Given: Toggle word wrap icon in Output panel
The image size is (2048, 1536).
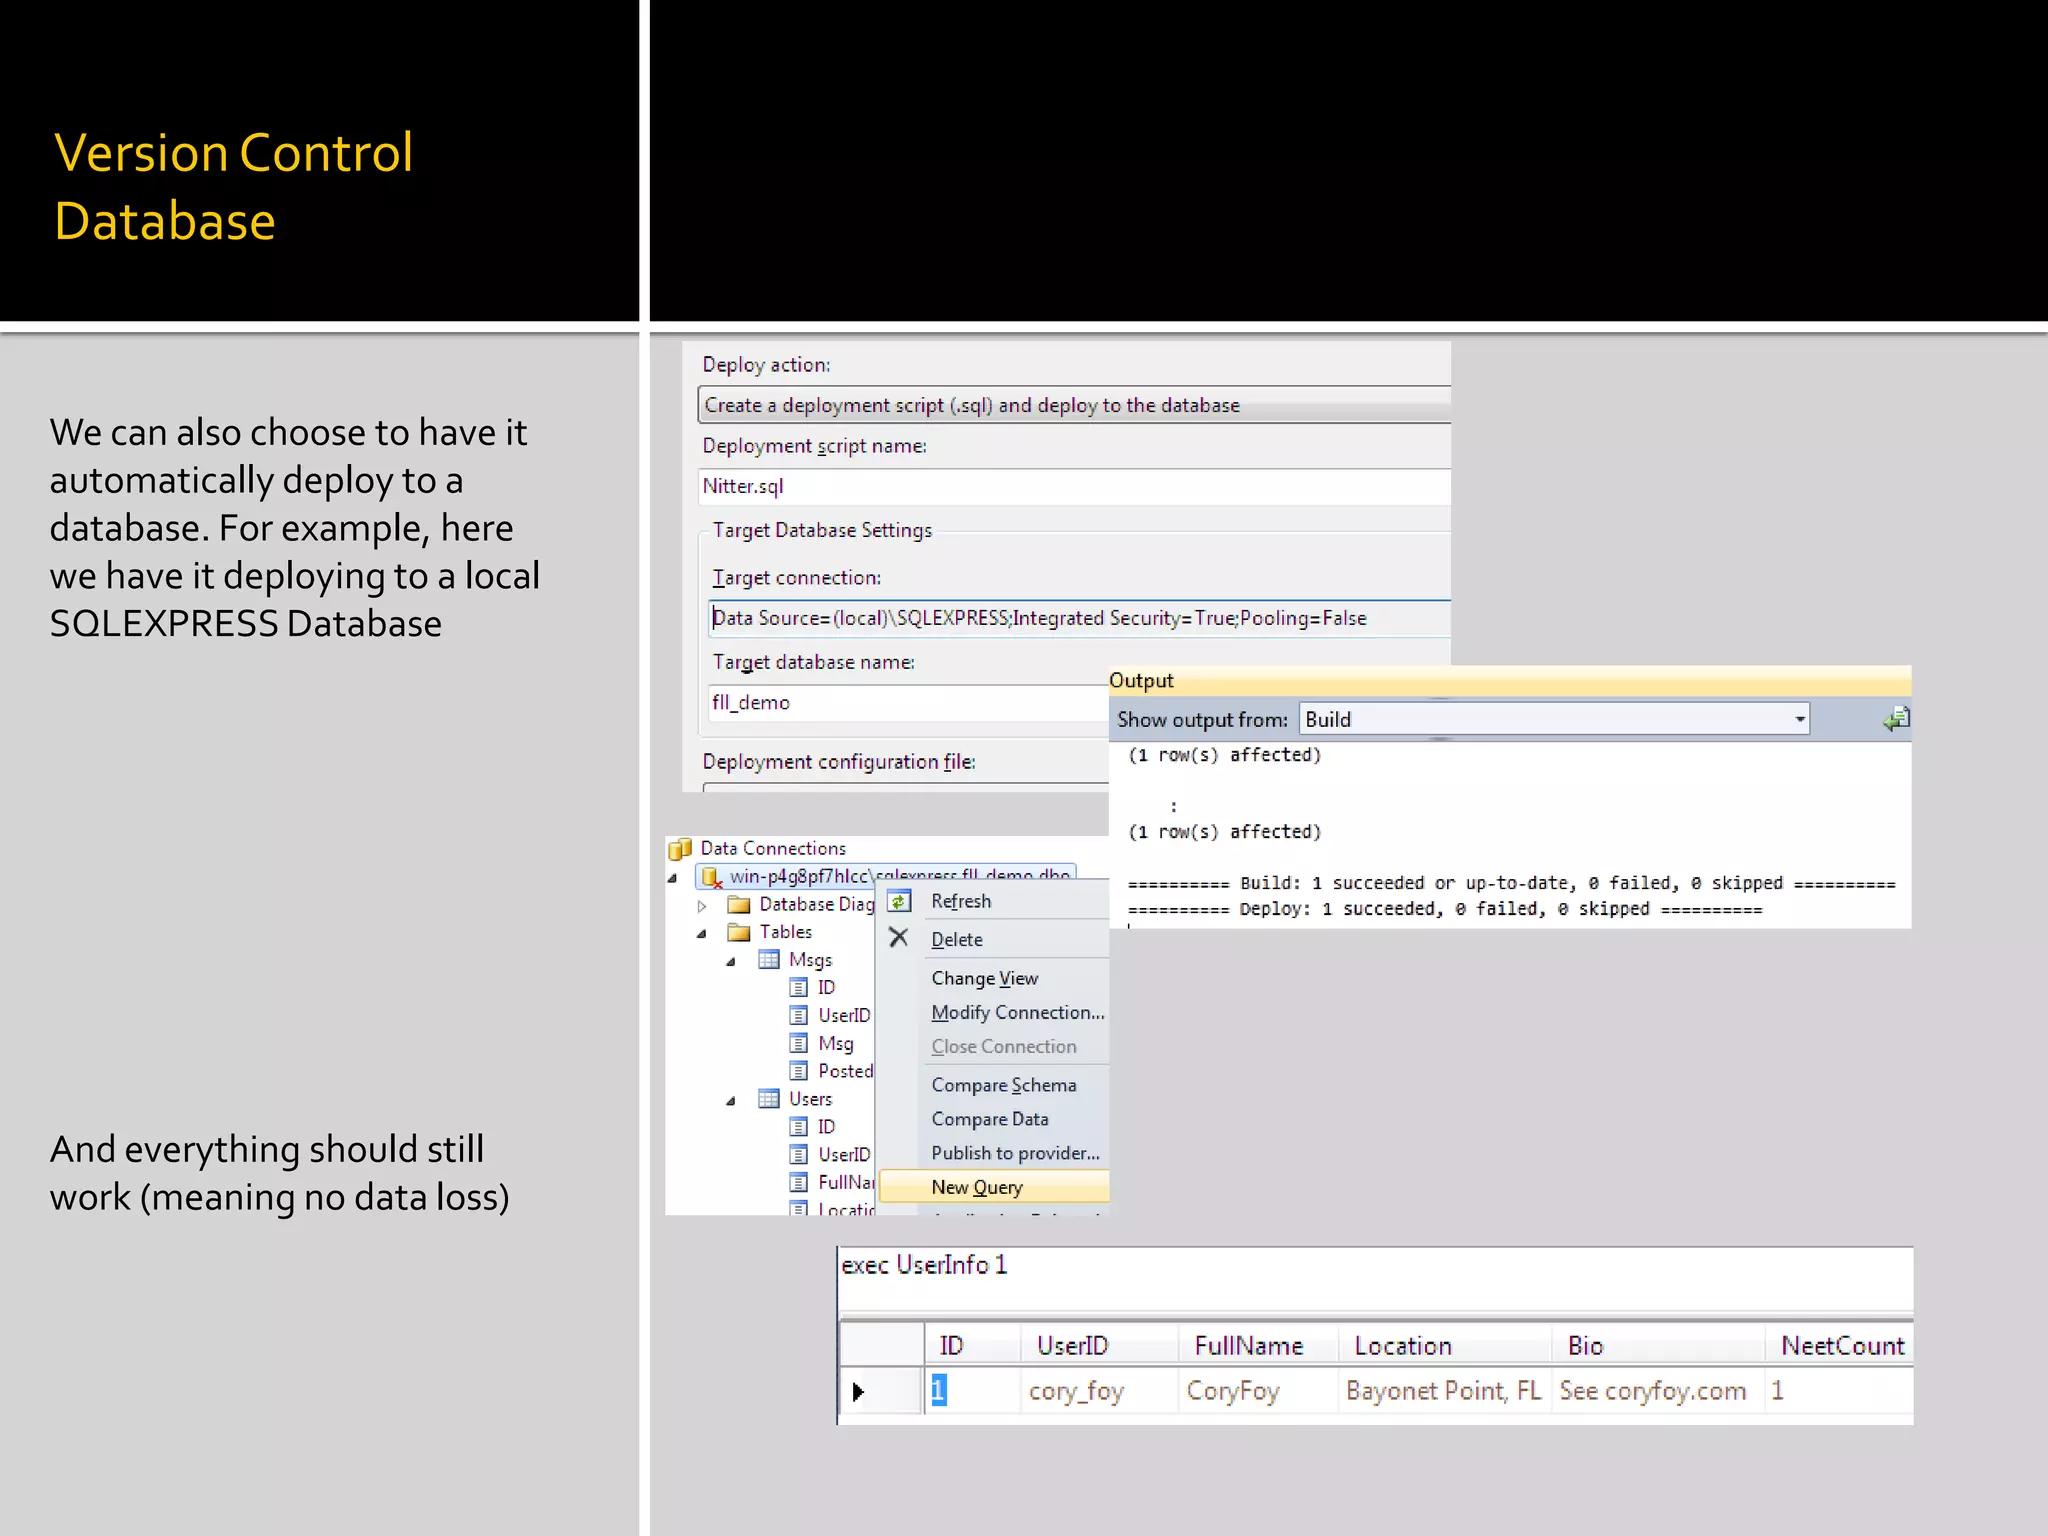Looking at the screenshot, I should point(1897,719).
